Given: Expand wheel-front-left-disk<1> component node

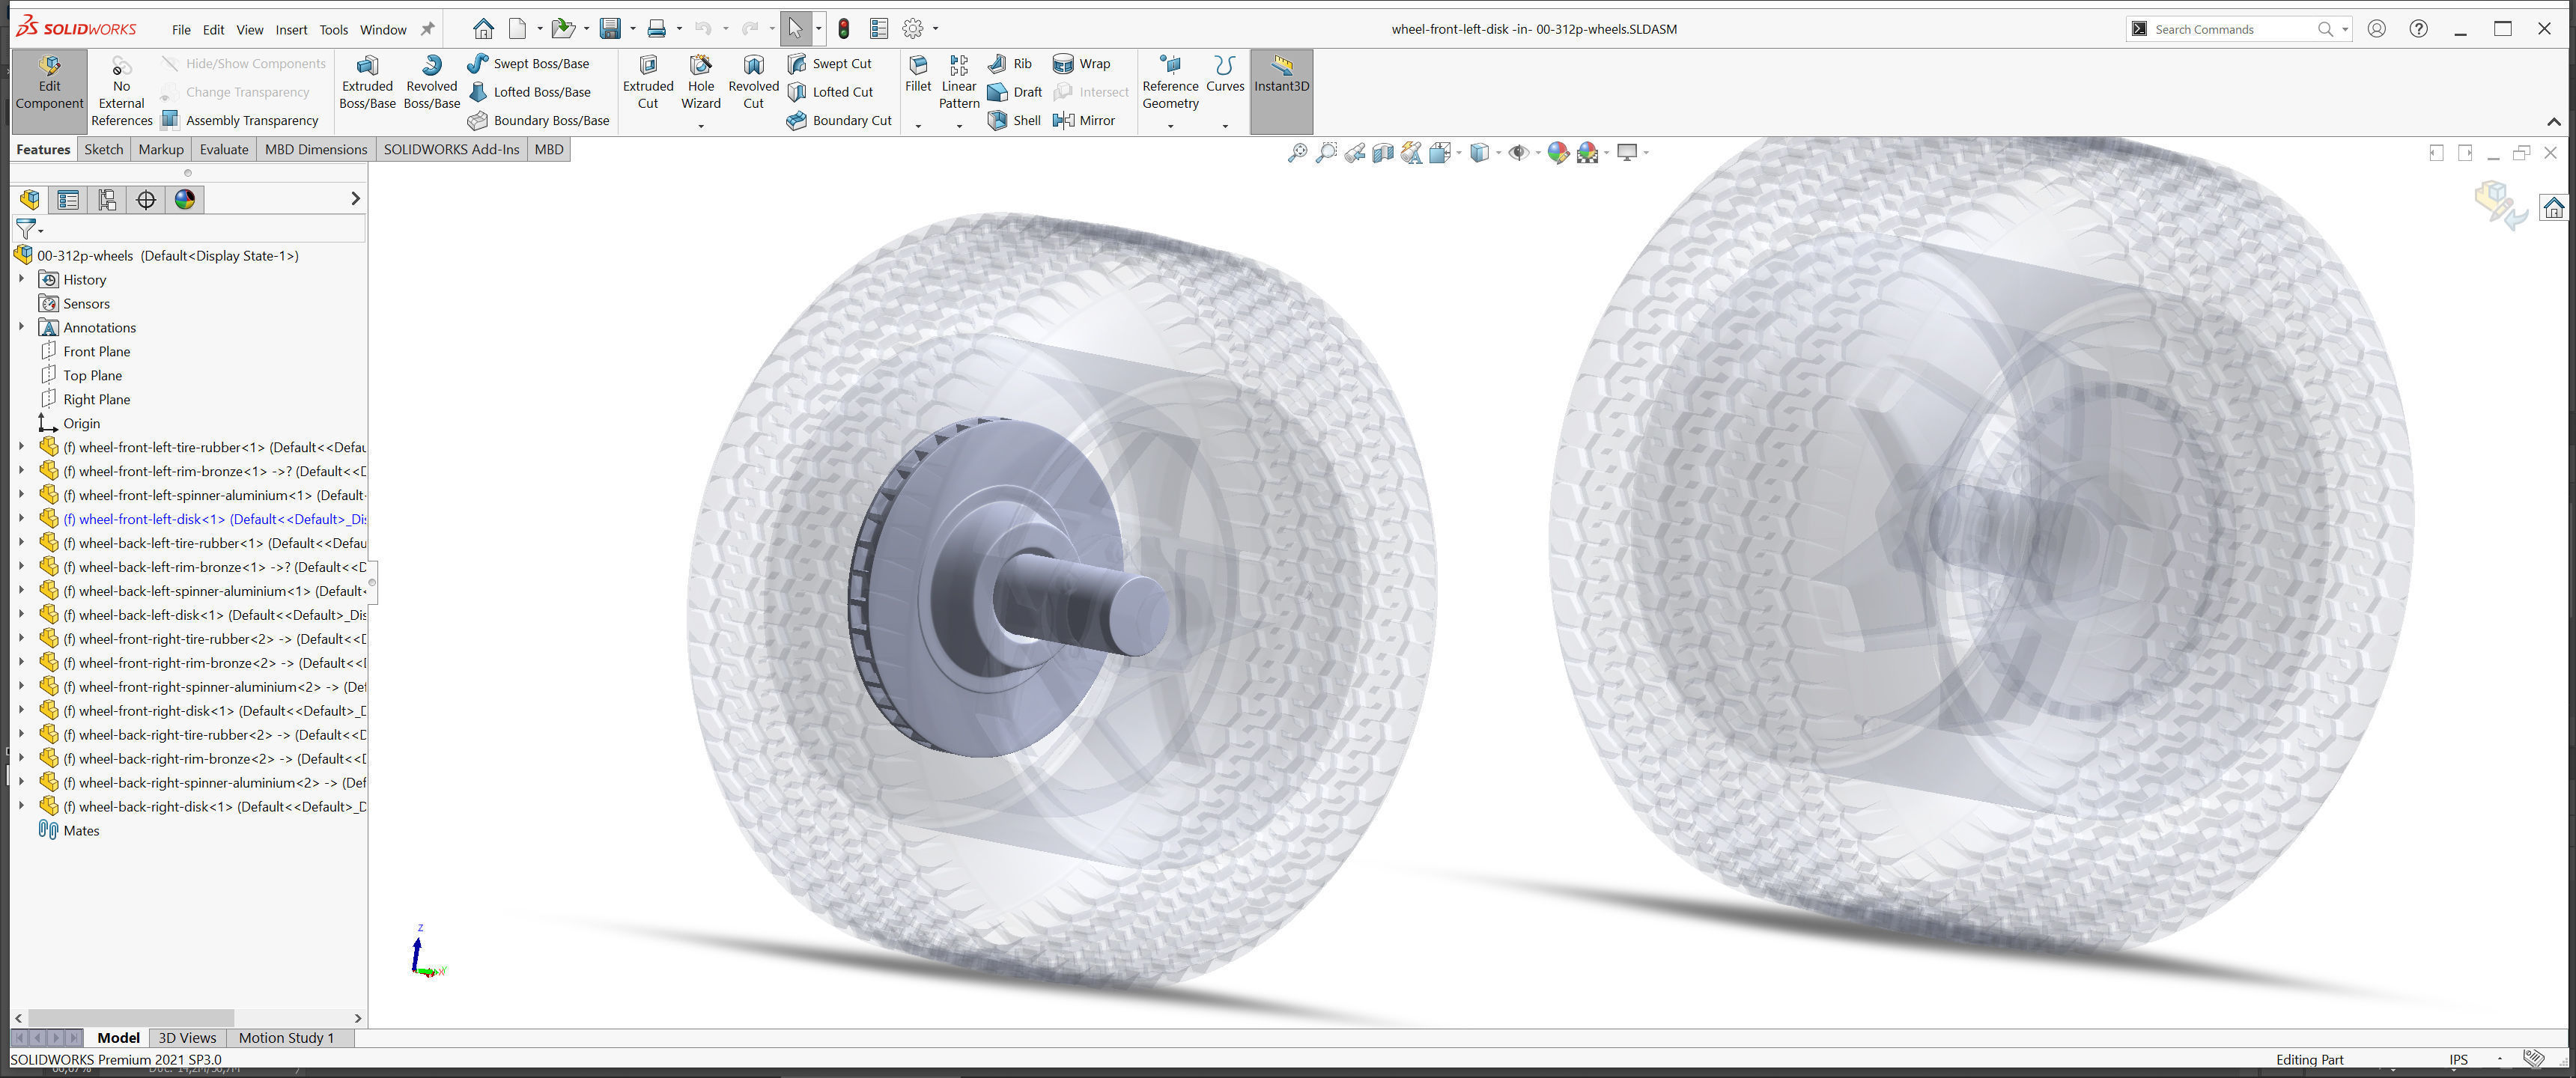Looking at the screenshot, I should 21,518.
